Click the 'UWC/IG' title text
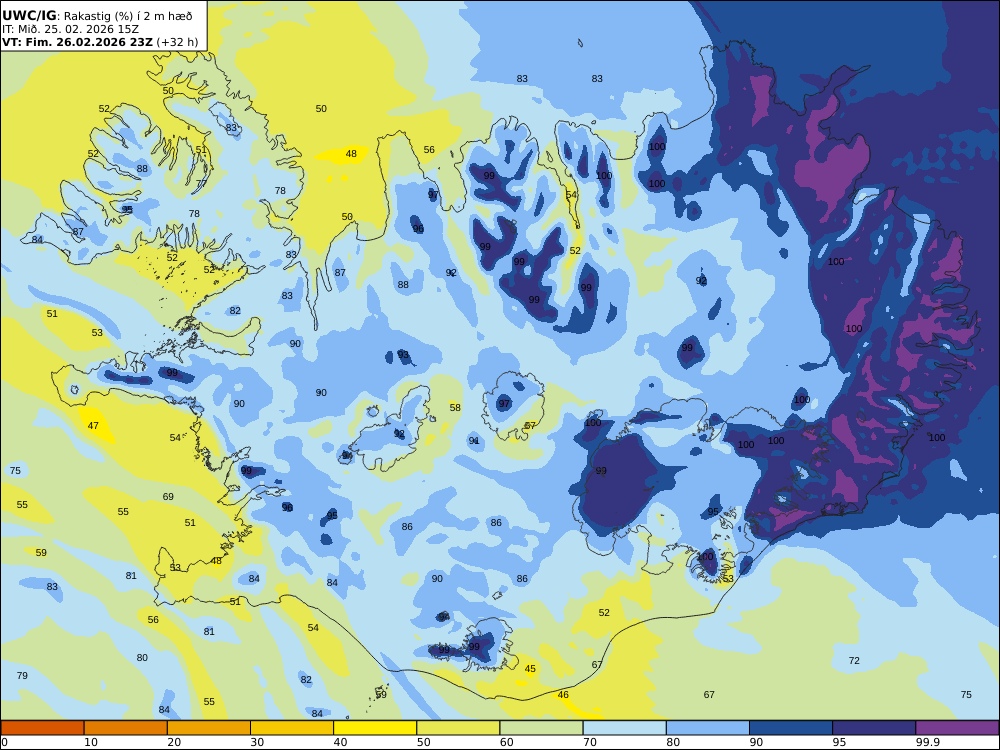This screenshot has width=1000, height=750. pyautogui.click(x=29, y=16)
